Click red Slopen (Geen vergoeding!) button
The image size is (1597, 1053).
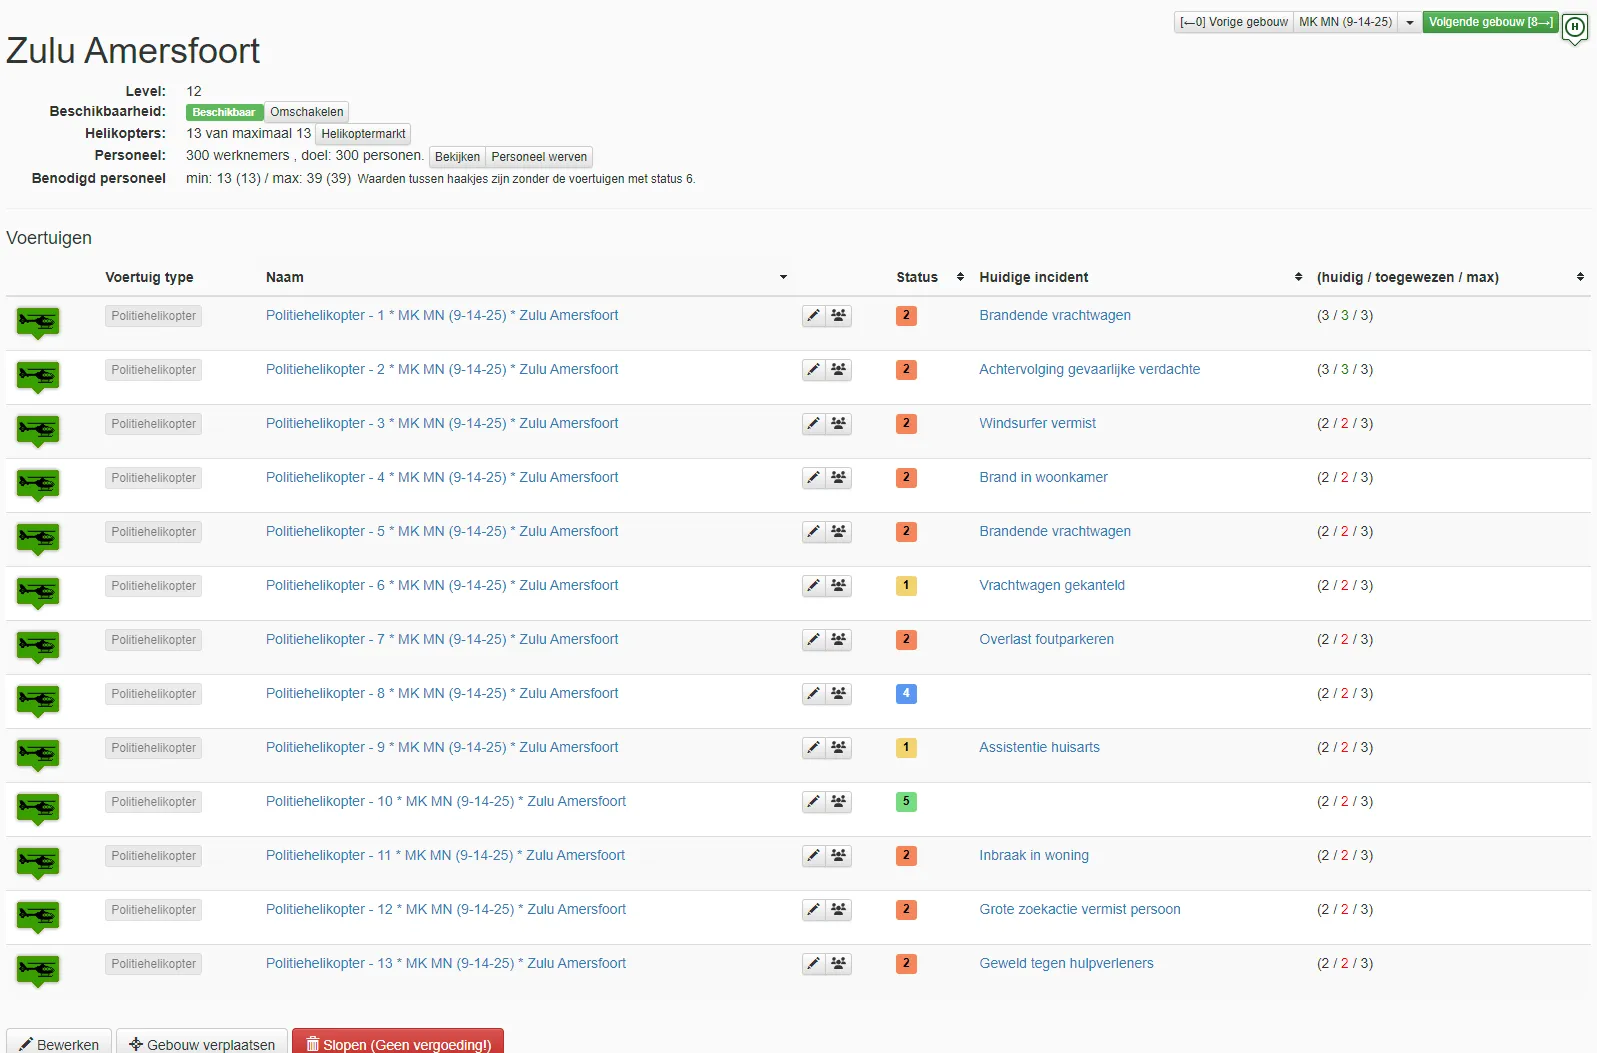pos(398,1043)
